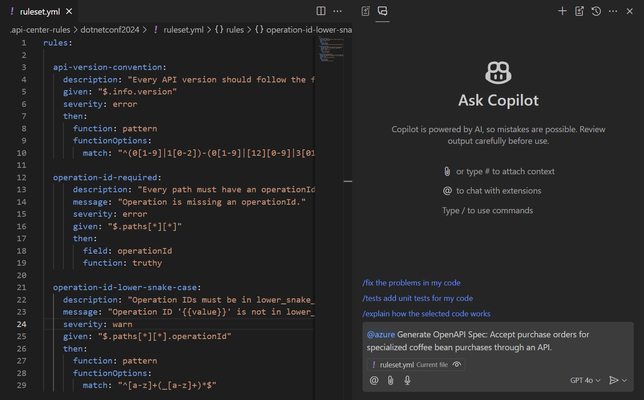Start a new Copilot chat with plus
644x400 pixels.
562,11
